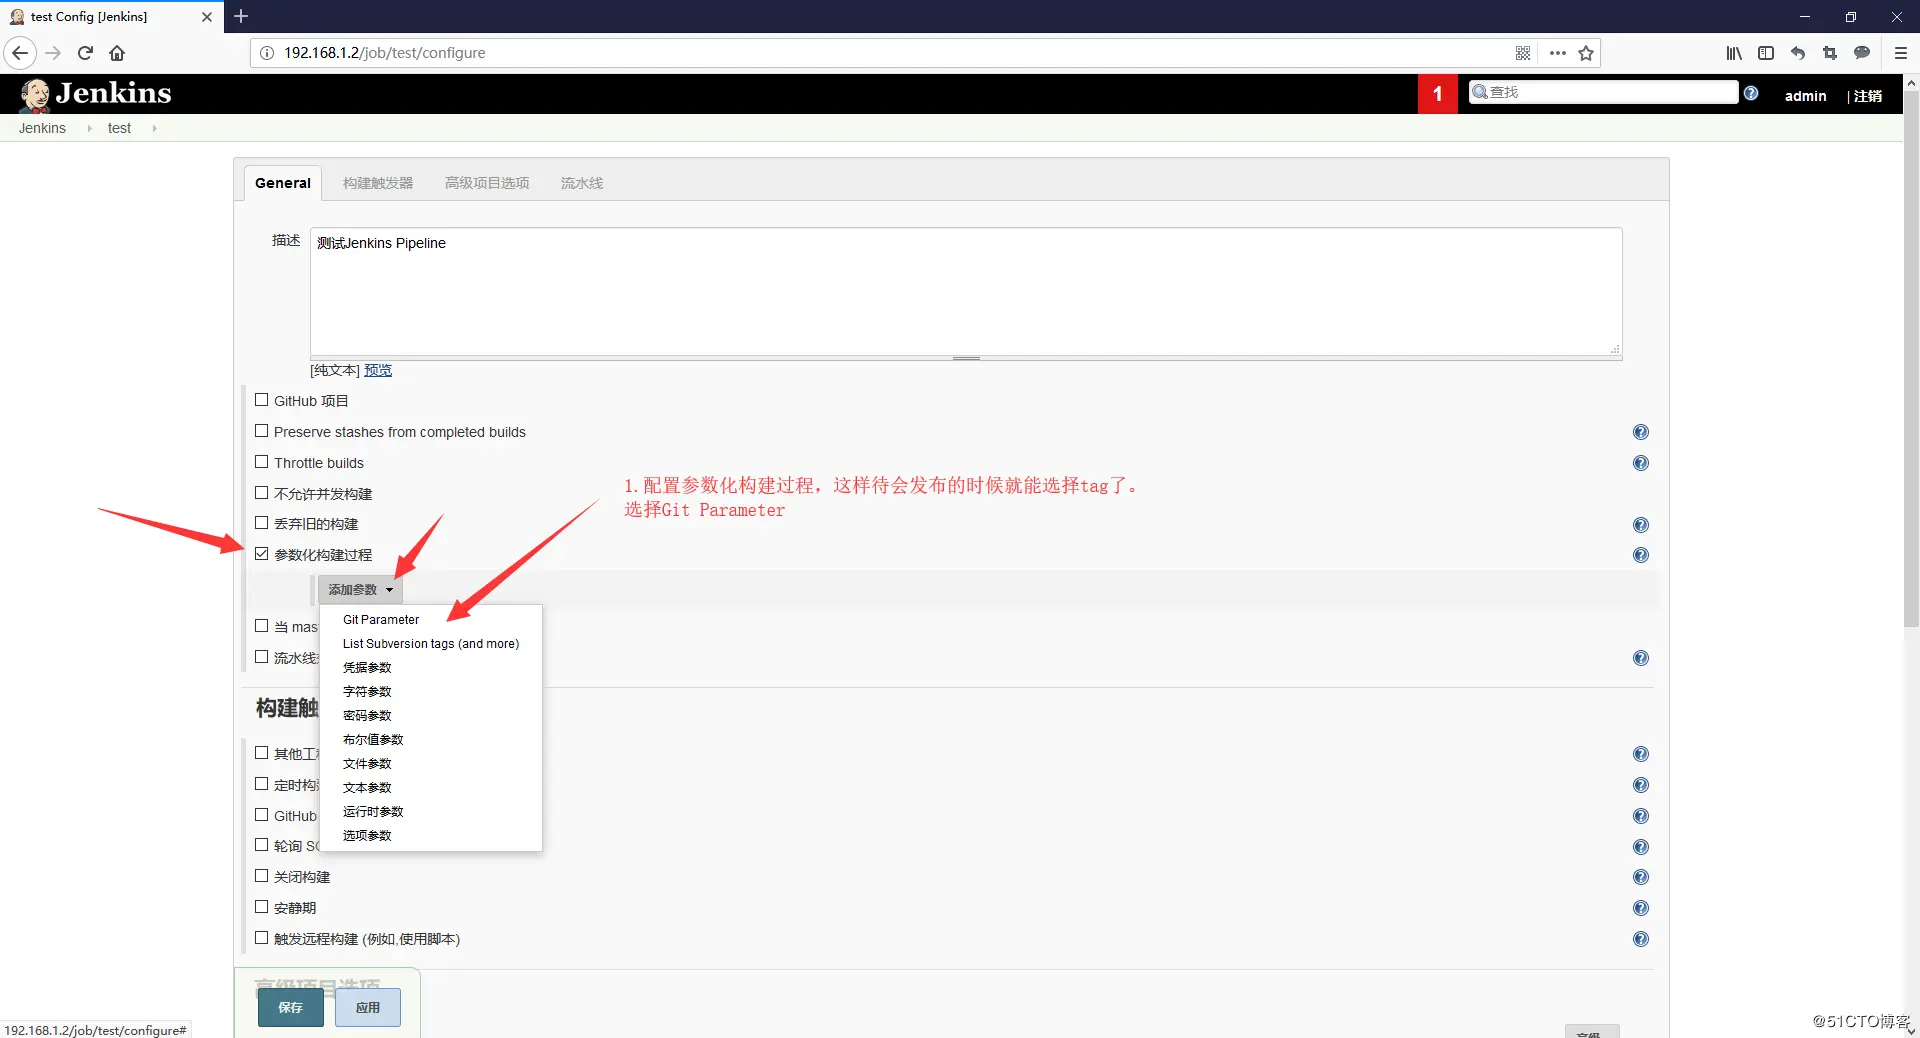
Task: Open help for Preserve stashes from completed builds
Action: [x=1640, y=432]
